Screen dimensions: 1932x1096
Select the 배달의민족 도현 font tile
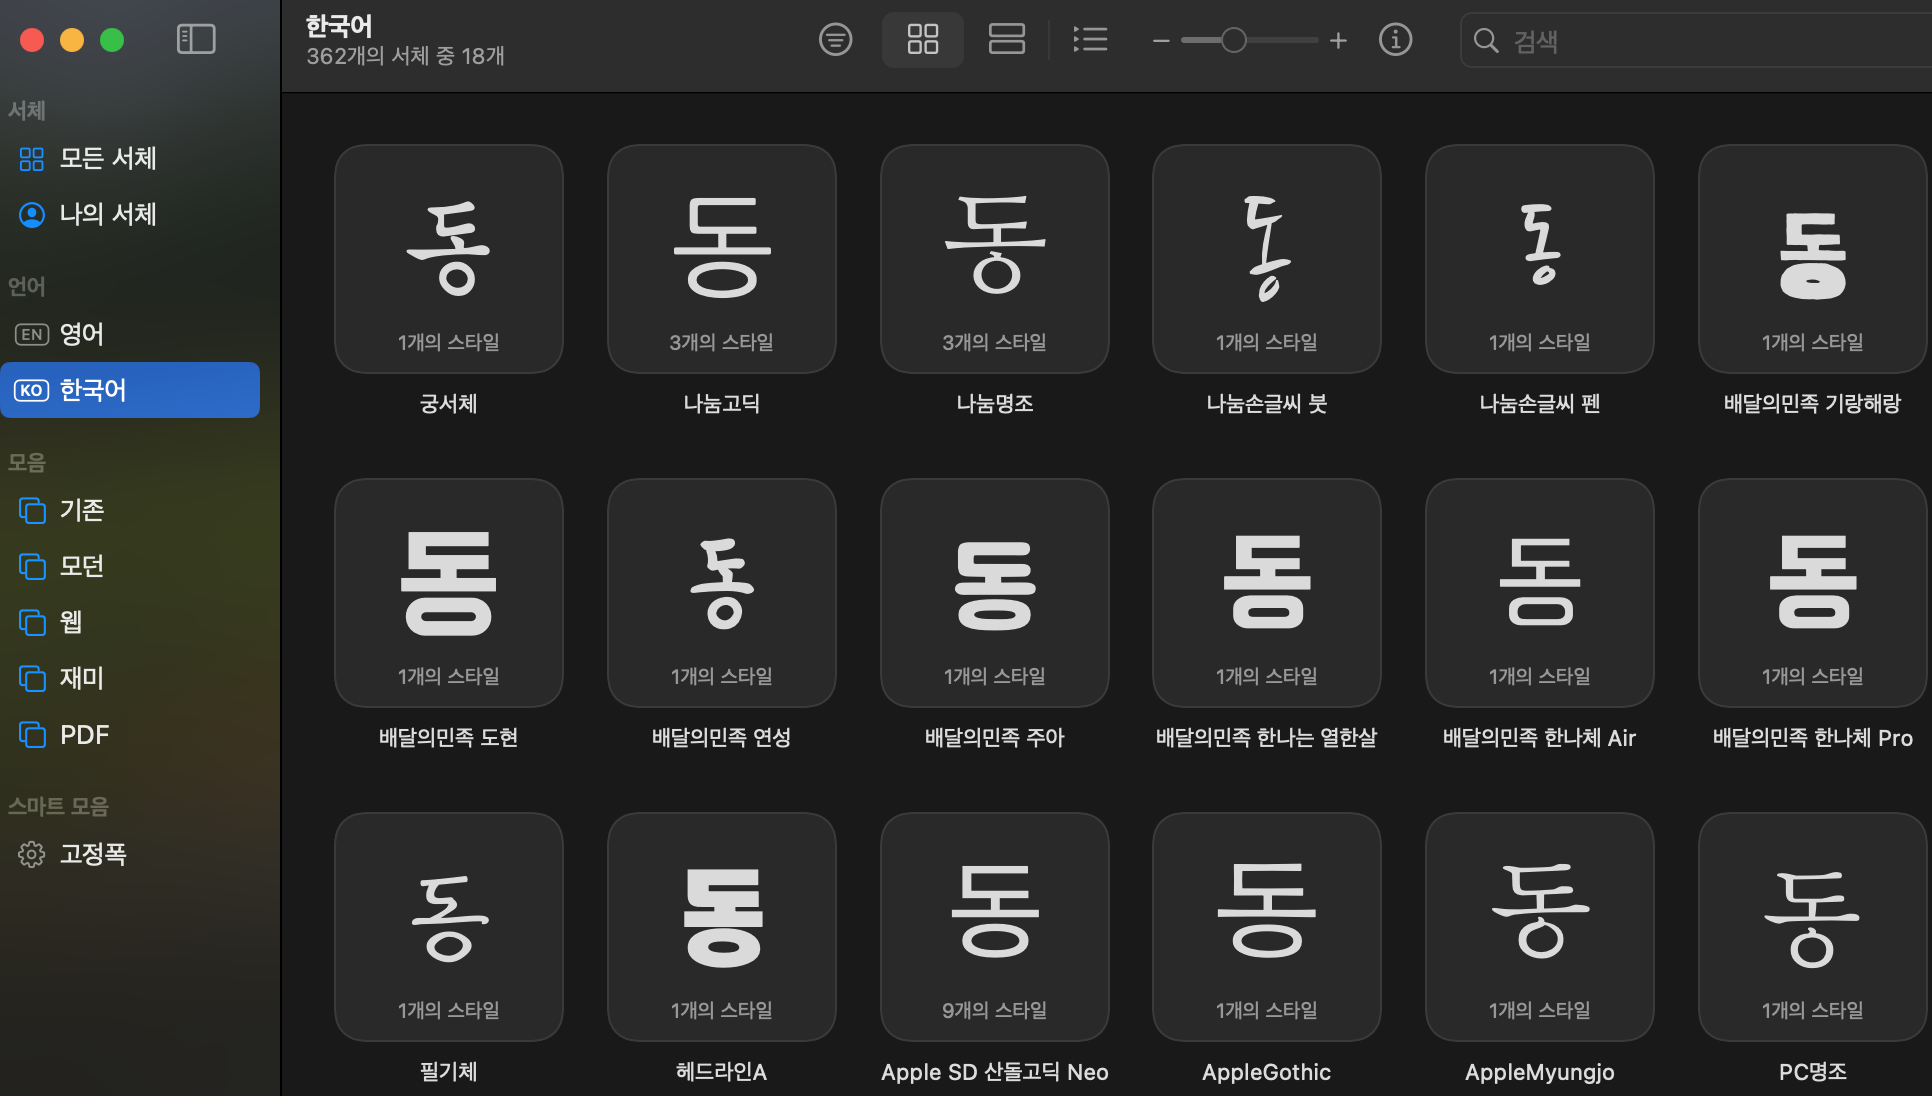448,593
